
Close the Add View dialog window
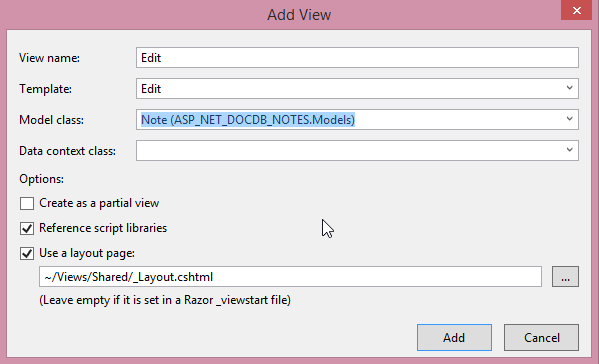(576, 10)
